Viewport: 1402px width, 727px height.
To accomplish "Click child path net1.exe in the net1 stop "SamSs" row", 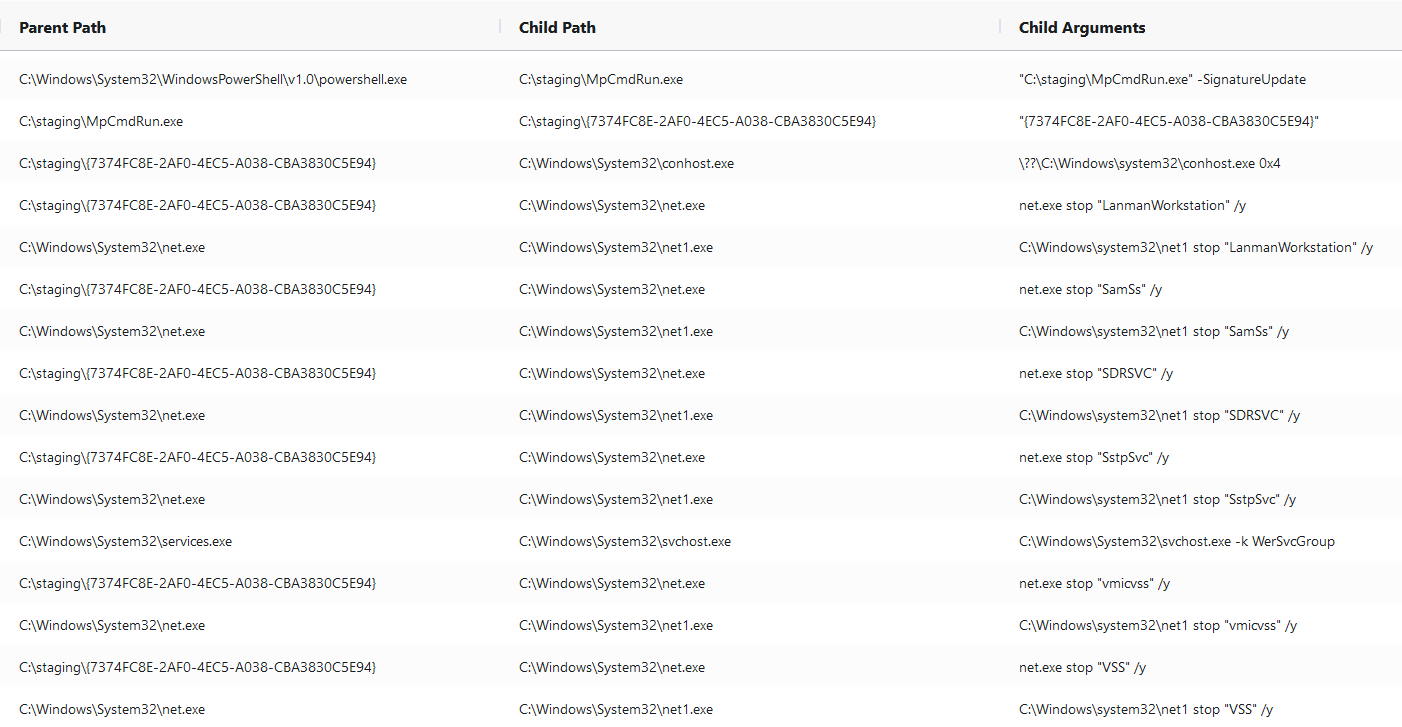I will tap(616, 331).
